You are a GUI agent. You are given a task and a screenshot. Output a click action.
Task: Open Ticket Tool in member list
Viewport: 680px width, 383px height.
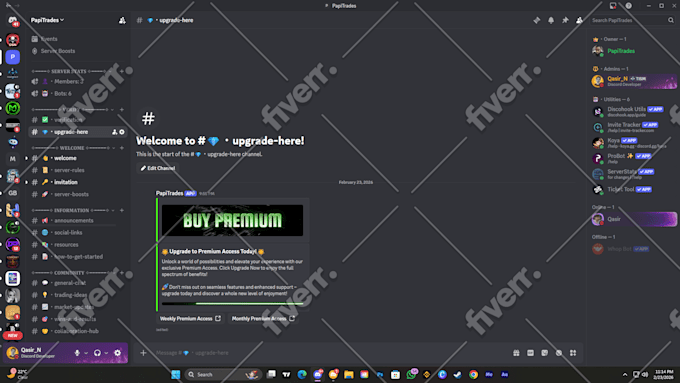(634, 190)
